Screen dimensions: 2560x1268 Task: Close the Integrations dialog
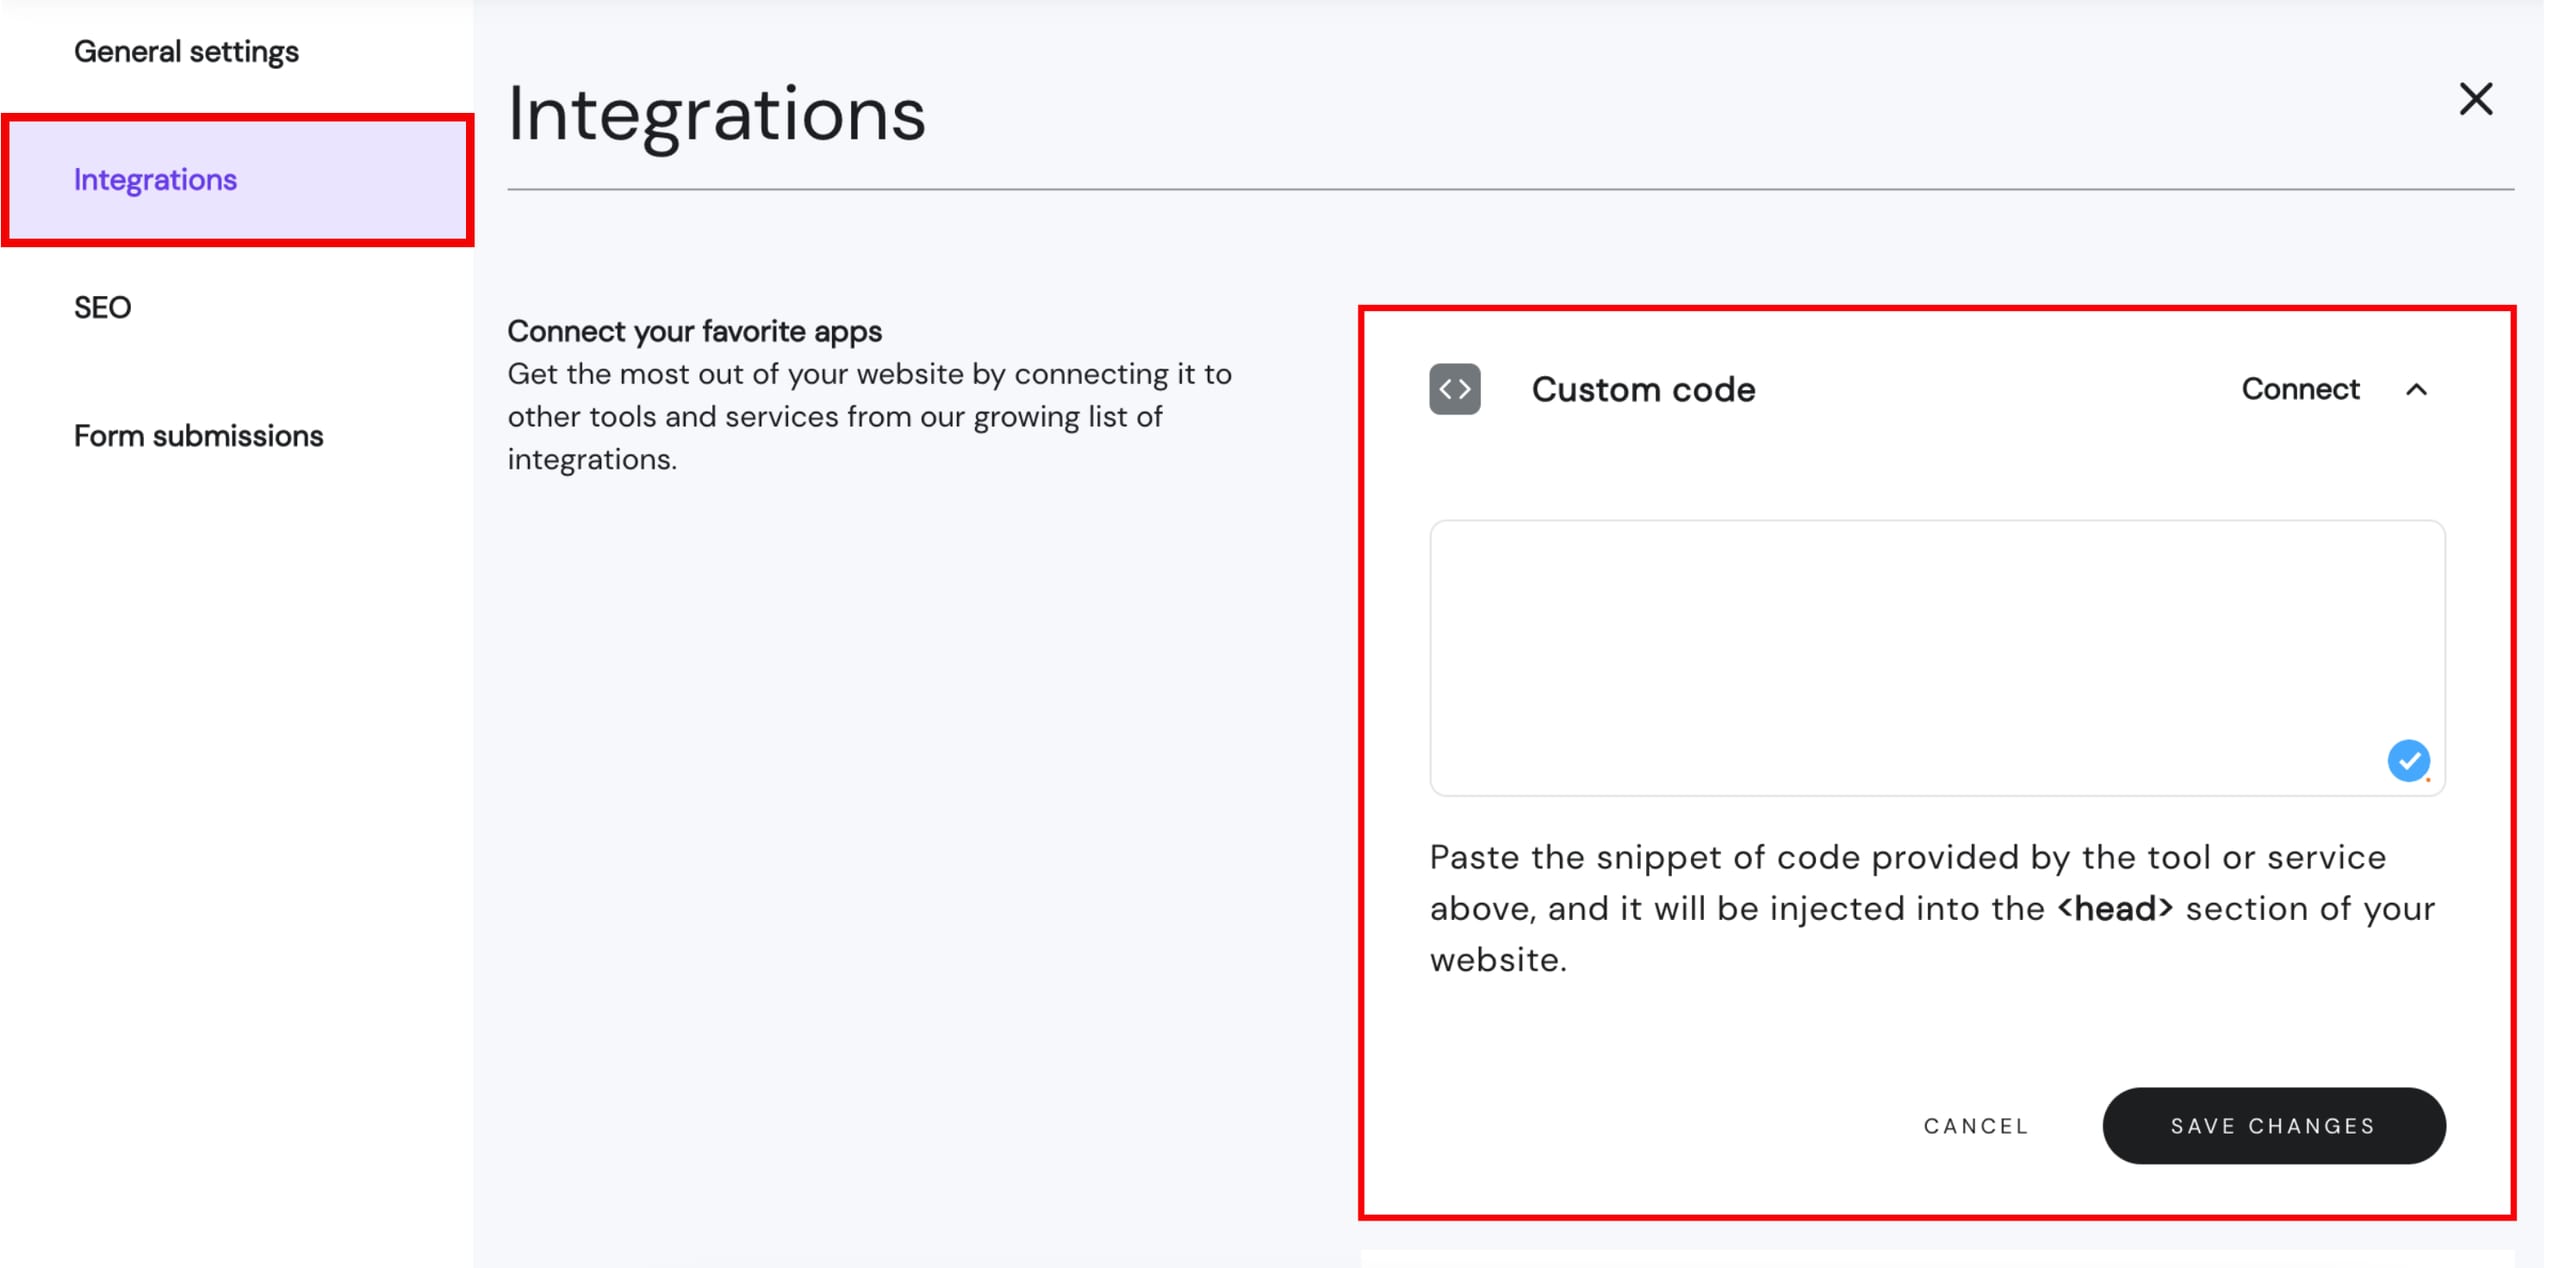(x=2476, y=98)
